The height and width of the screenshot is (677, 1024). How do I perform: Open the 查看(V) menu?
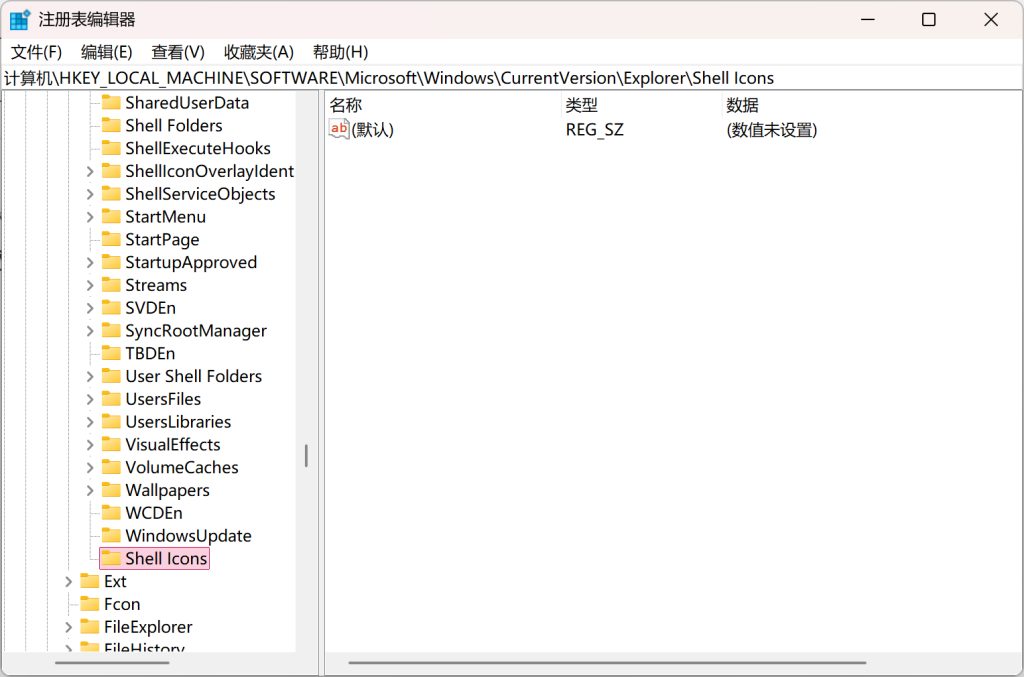178,52
